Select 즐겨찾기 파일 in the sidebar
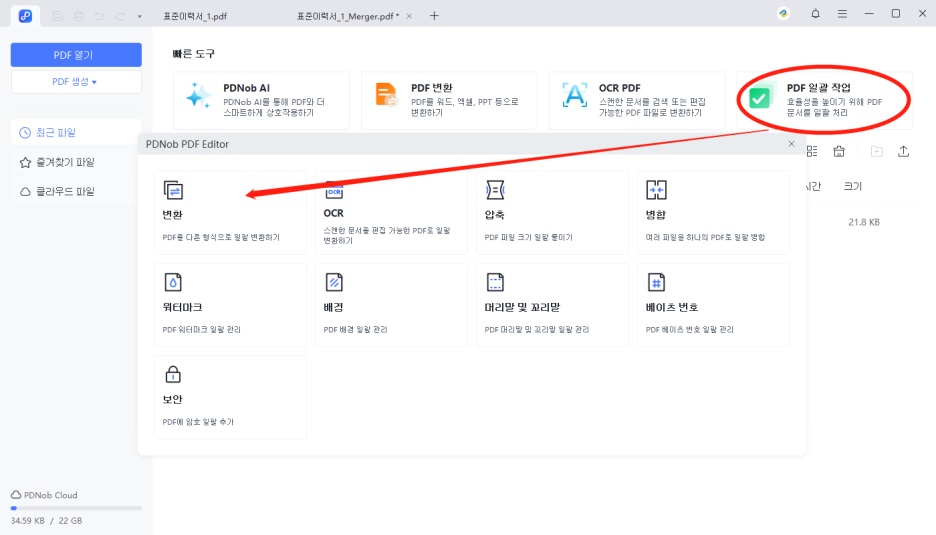Image resolution: width=936 pixels, height=535 pixels. pos(76,162)
